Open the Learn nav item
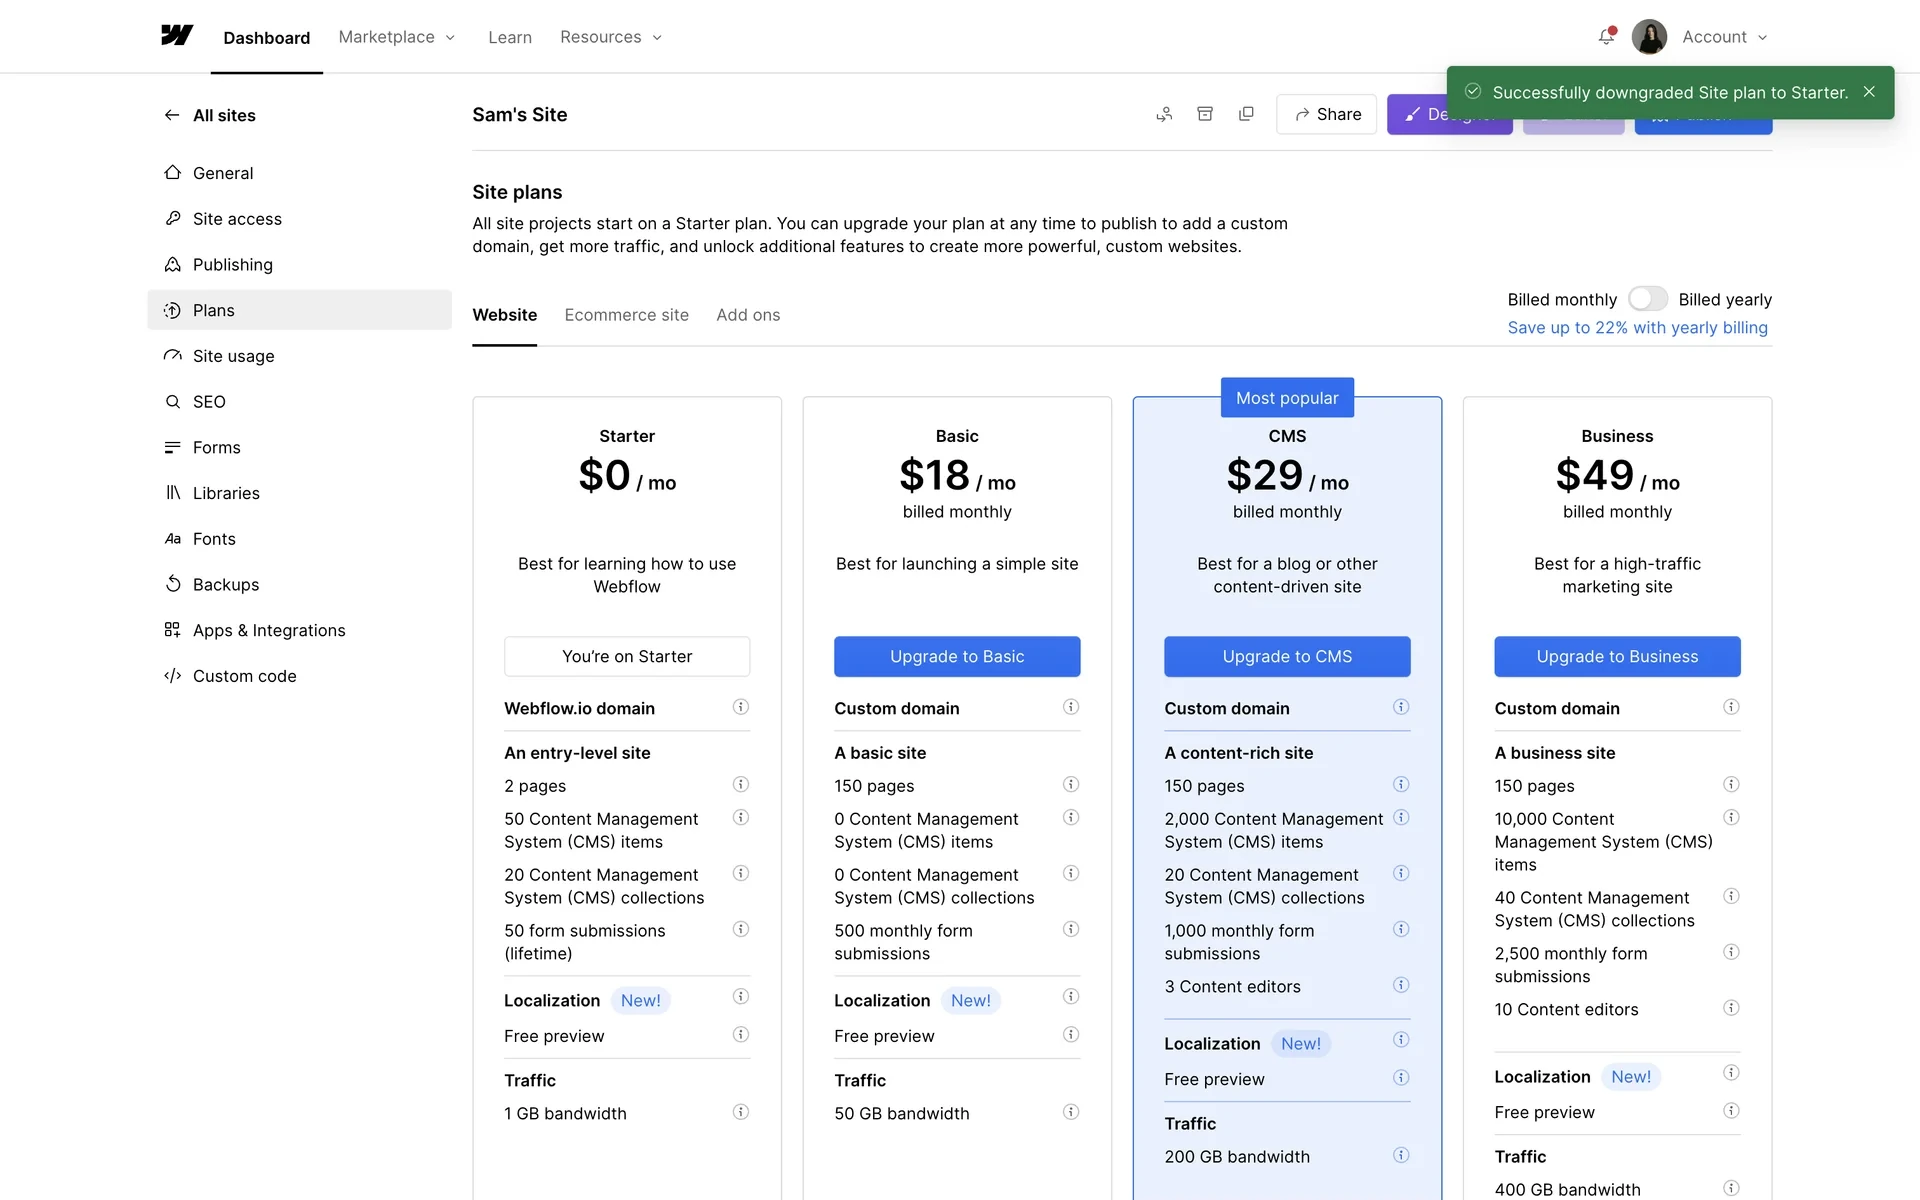1920x1200 pixels. 510,37
